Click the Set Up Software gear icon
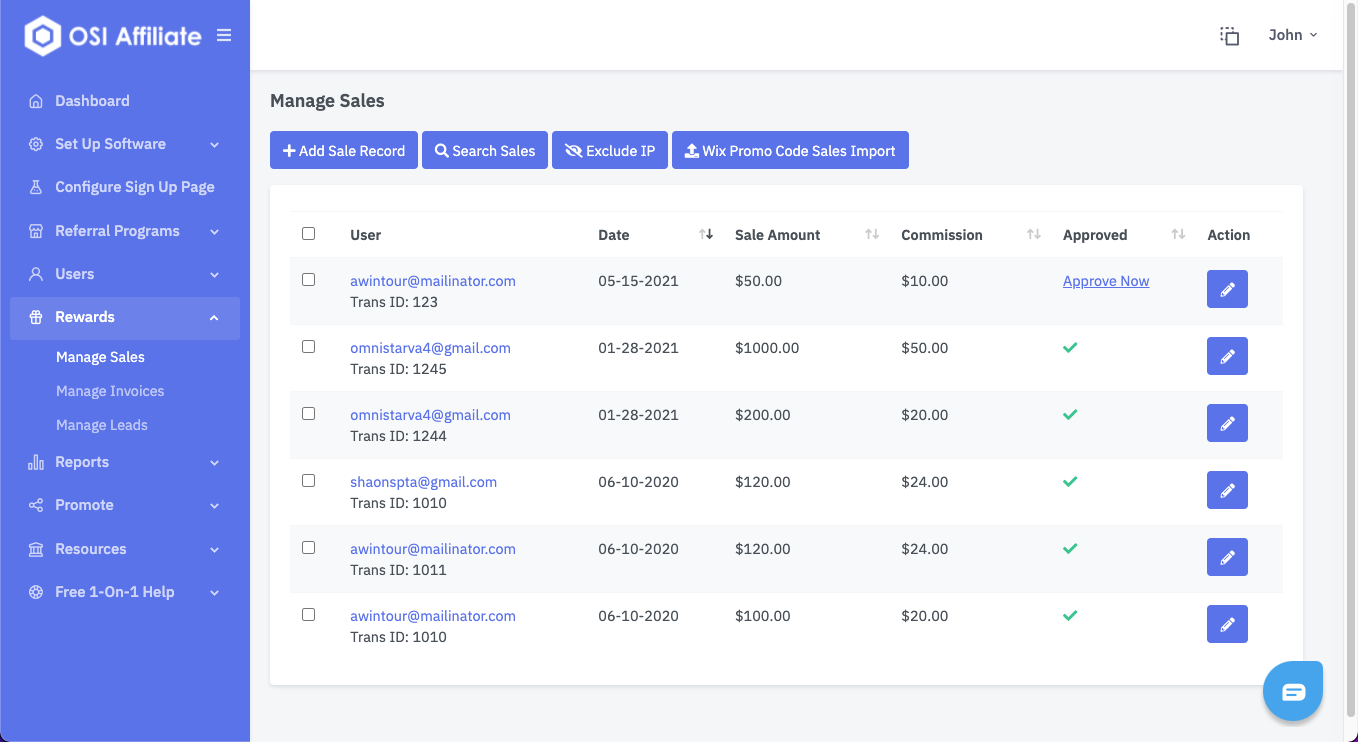Image resolution: width=1358 pixels, height=742 pixels. coord(36,144)
